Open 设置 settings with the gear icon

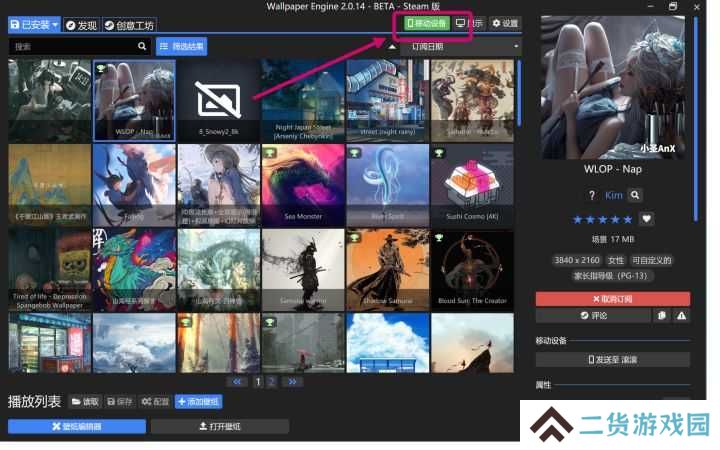[505, 23]
